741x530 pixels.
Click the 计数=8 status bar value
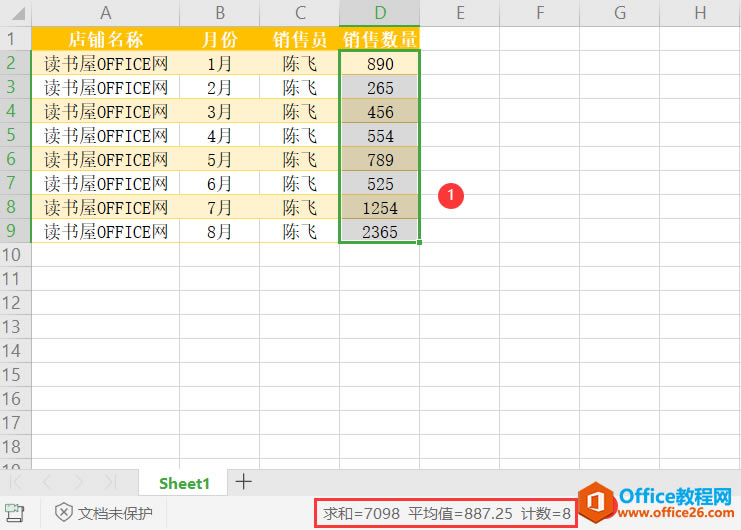point(546,513)
